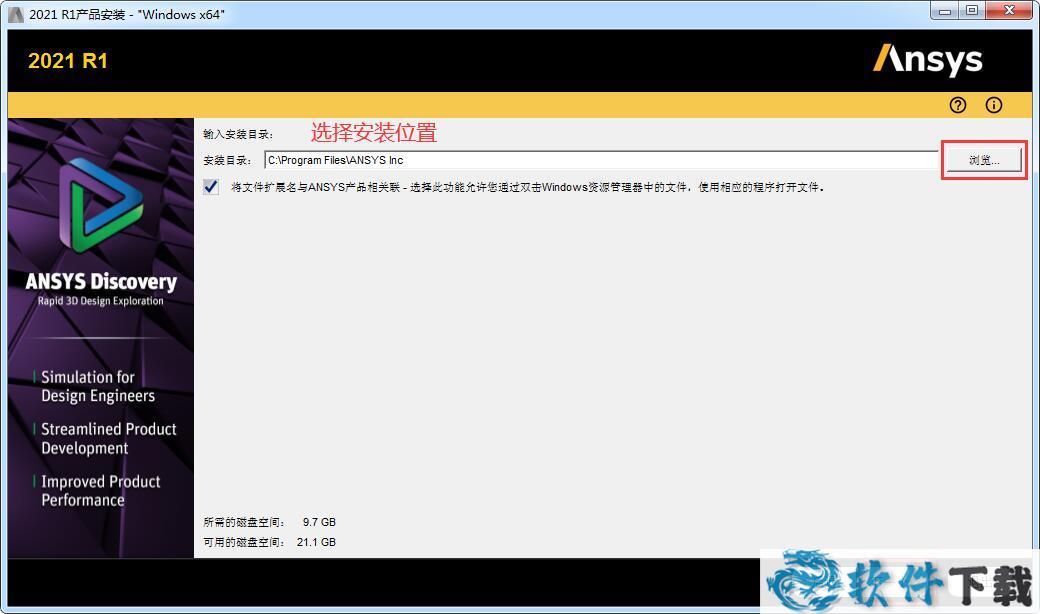Minimize the installer window

click(x=945, y=11)
